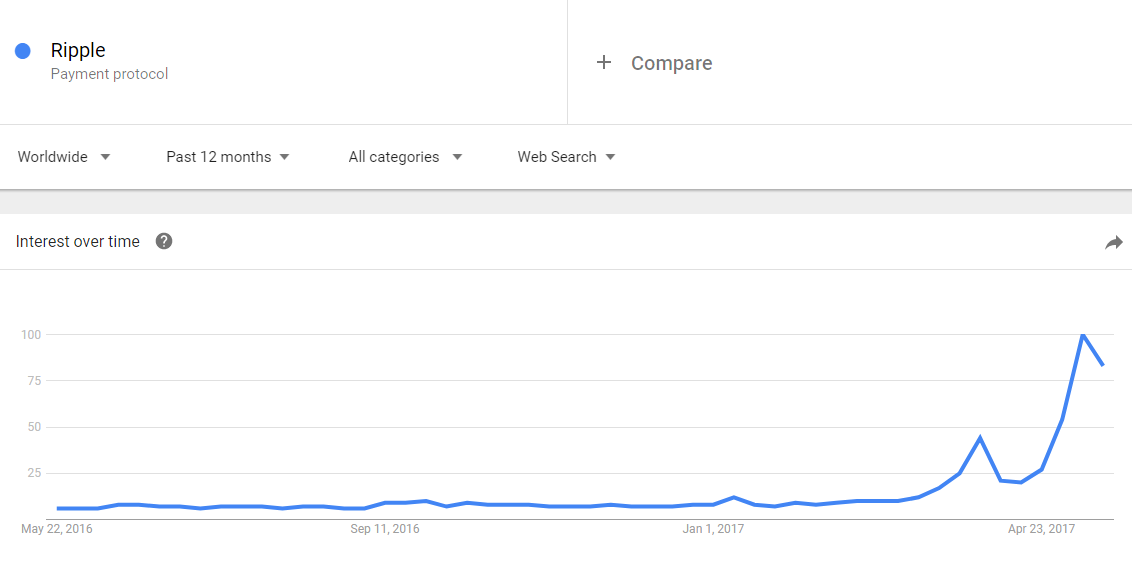Click the Apr 23, 2017 axis label
Screen dimensions: 1132x585
pyautogui.click(x=1041, y=529)
